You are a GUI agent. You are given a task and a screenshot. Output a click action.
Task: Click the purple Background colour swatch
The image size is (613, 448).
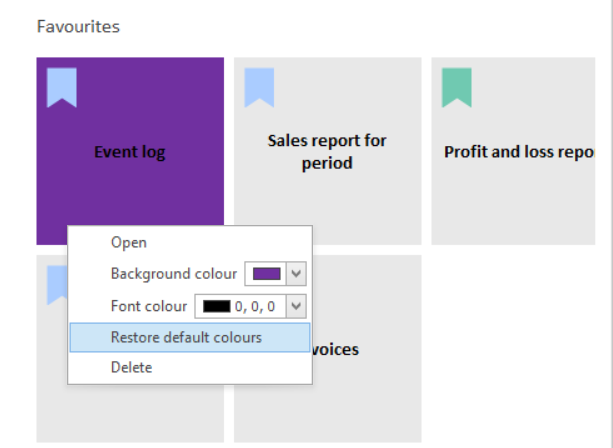coord(266,273)
